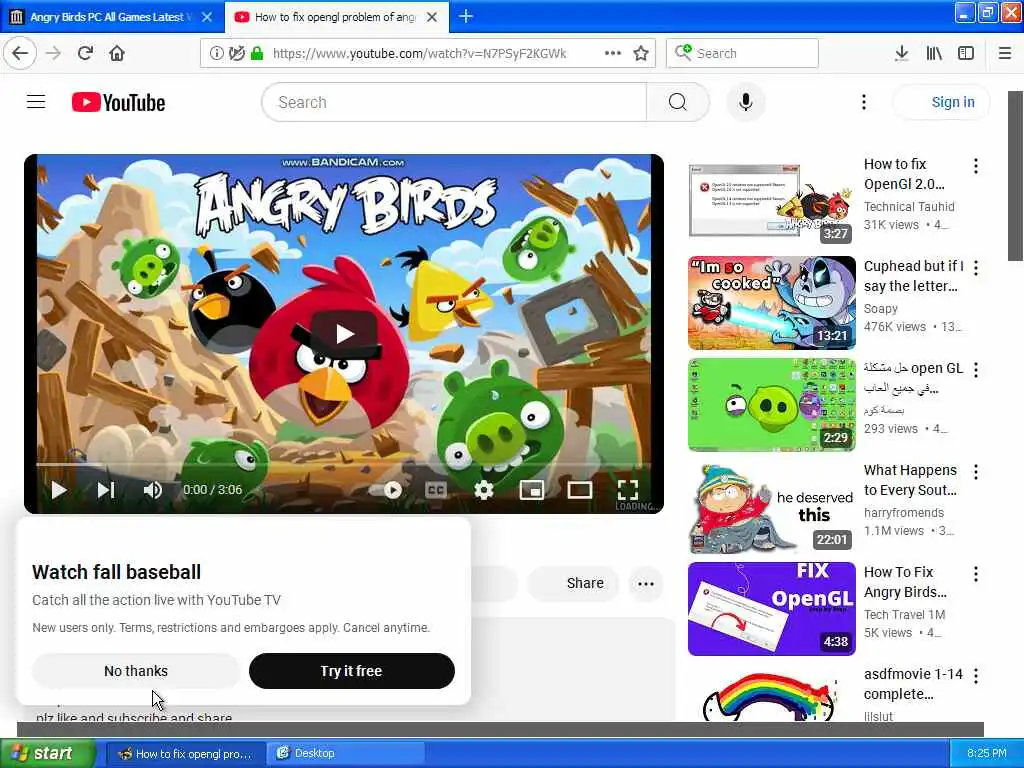Click the green secure padlock icon
Screen dimensions: 1024x768
coord(257,54)
